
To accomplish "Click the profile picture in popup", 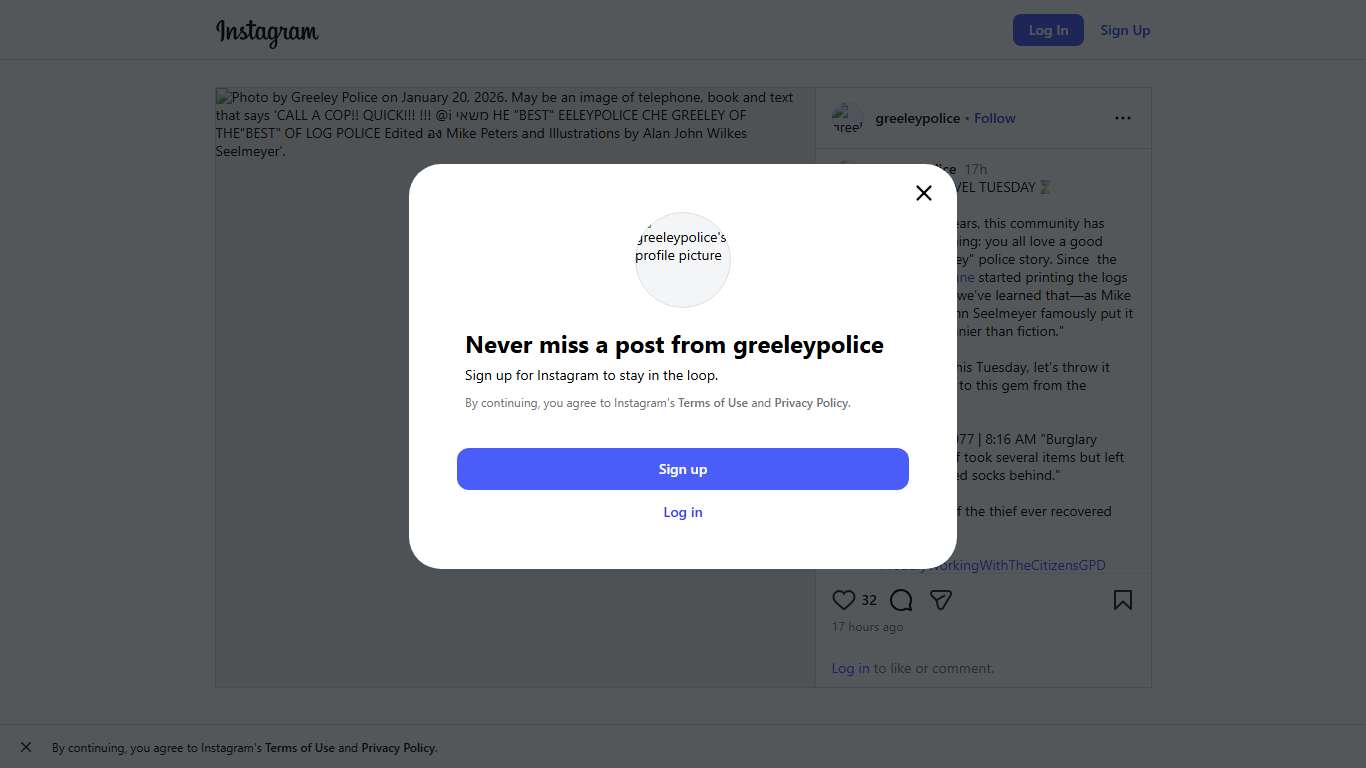I will (683, 259).
